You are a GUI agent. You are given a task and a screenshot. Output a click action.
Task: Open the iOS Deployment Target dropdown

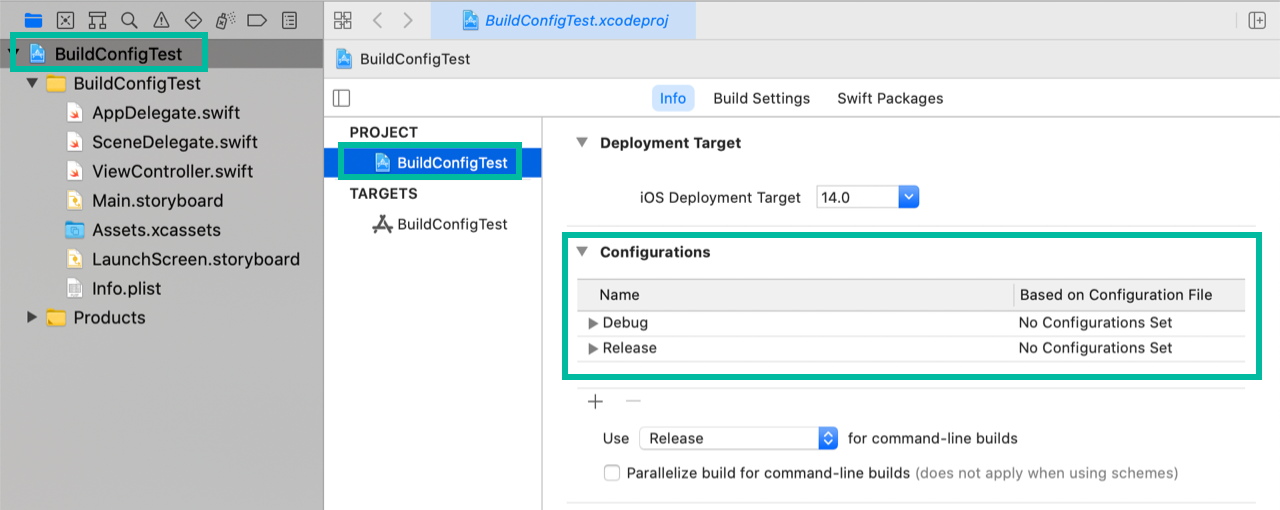[x=908, y=197]
